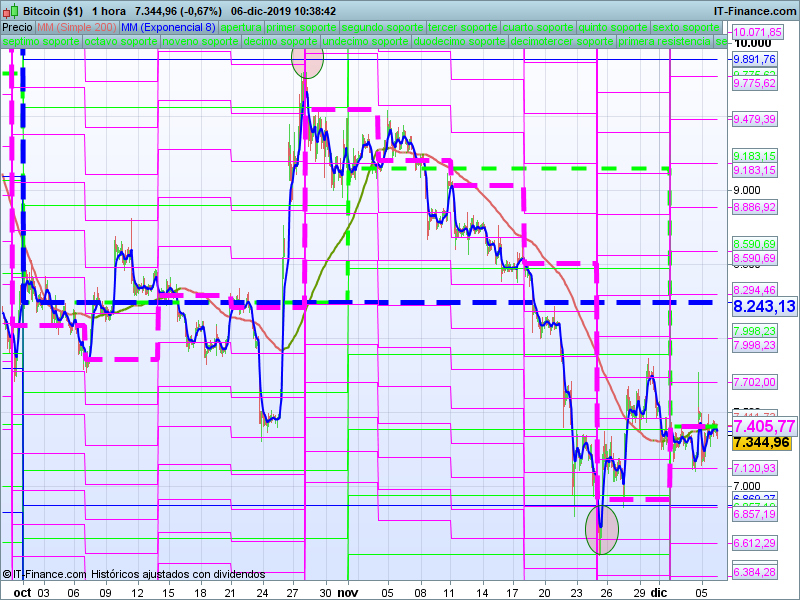Image resolution: width=800 pixels, height=600 pixels.
Task: Select the blue 8.243,13 price label
Action: (x=763, y=307)
